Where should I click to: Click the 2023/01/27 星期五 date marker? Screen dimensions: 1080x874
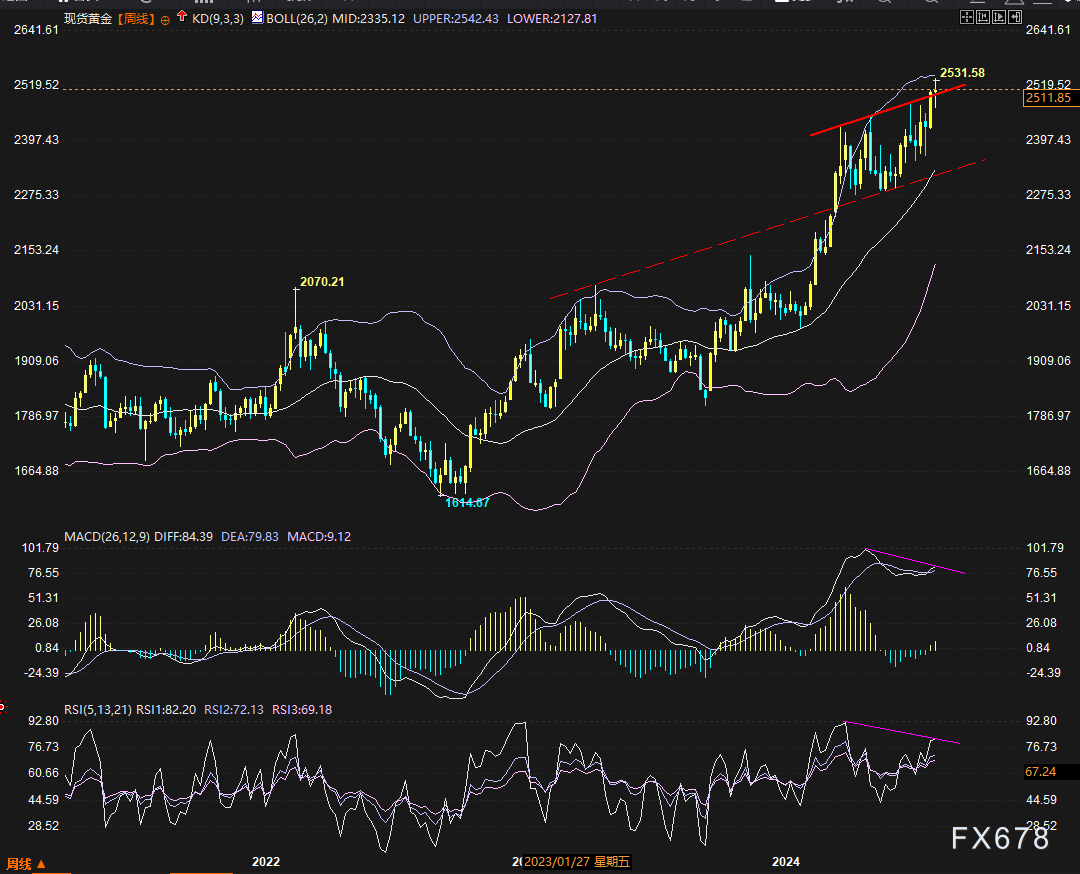[x=577, y=862]
